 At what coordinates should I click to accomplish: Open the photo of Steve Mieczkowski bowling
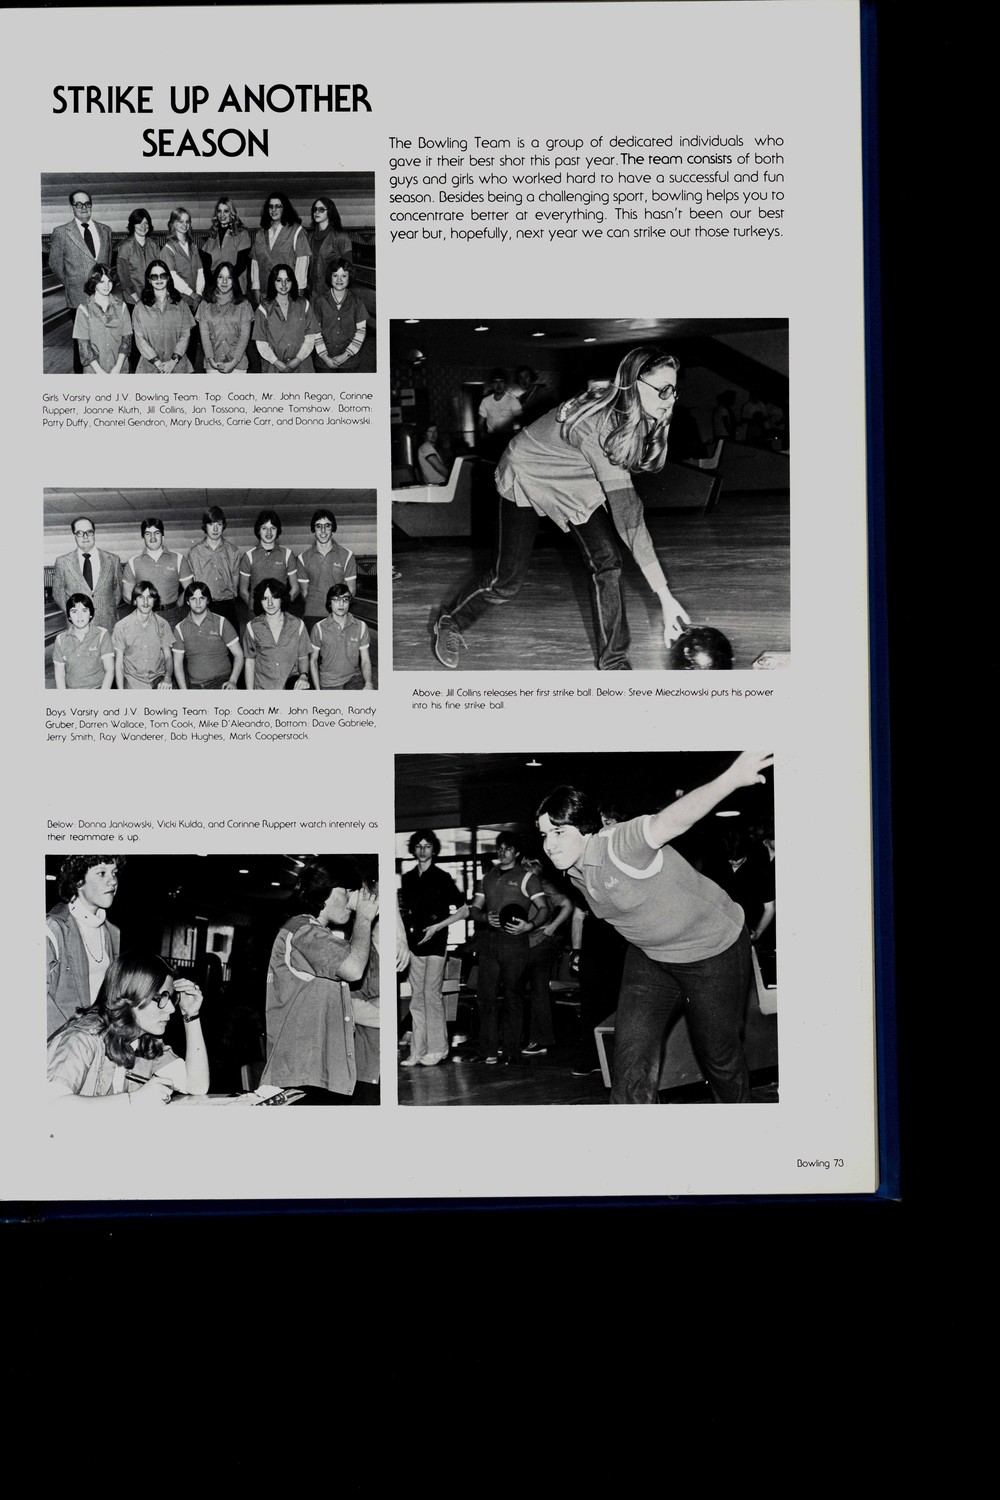(586, 928)
